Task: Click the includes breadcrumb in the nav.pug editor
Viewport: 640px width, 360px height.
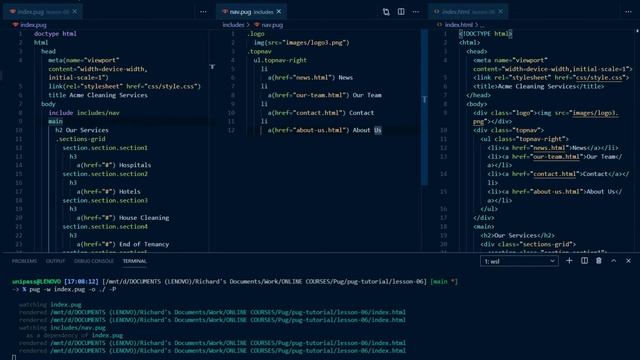Action: click(233, 25)
